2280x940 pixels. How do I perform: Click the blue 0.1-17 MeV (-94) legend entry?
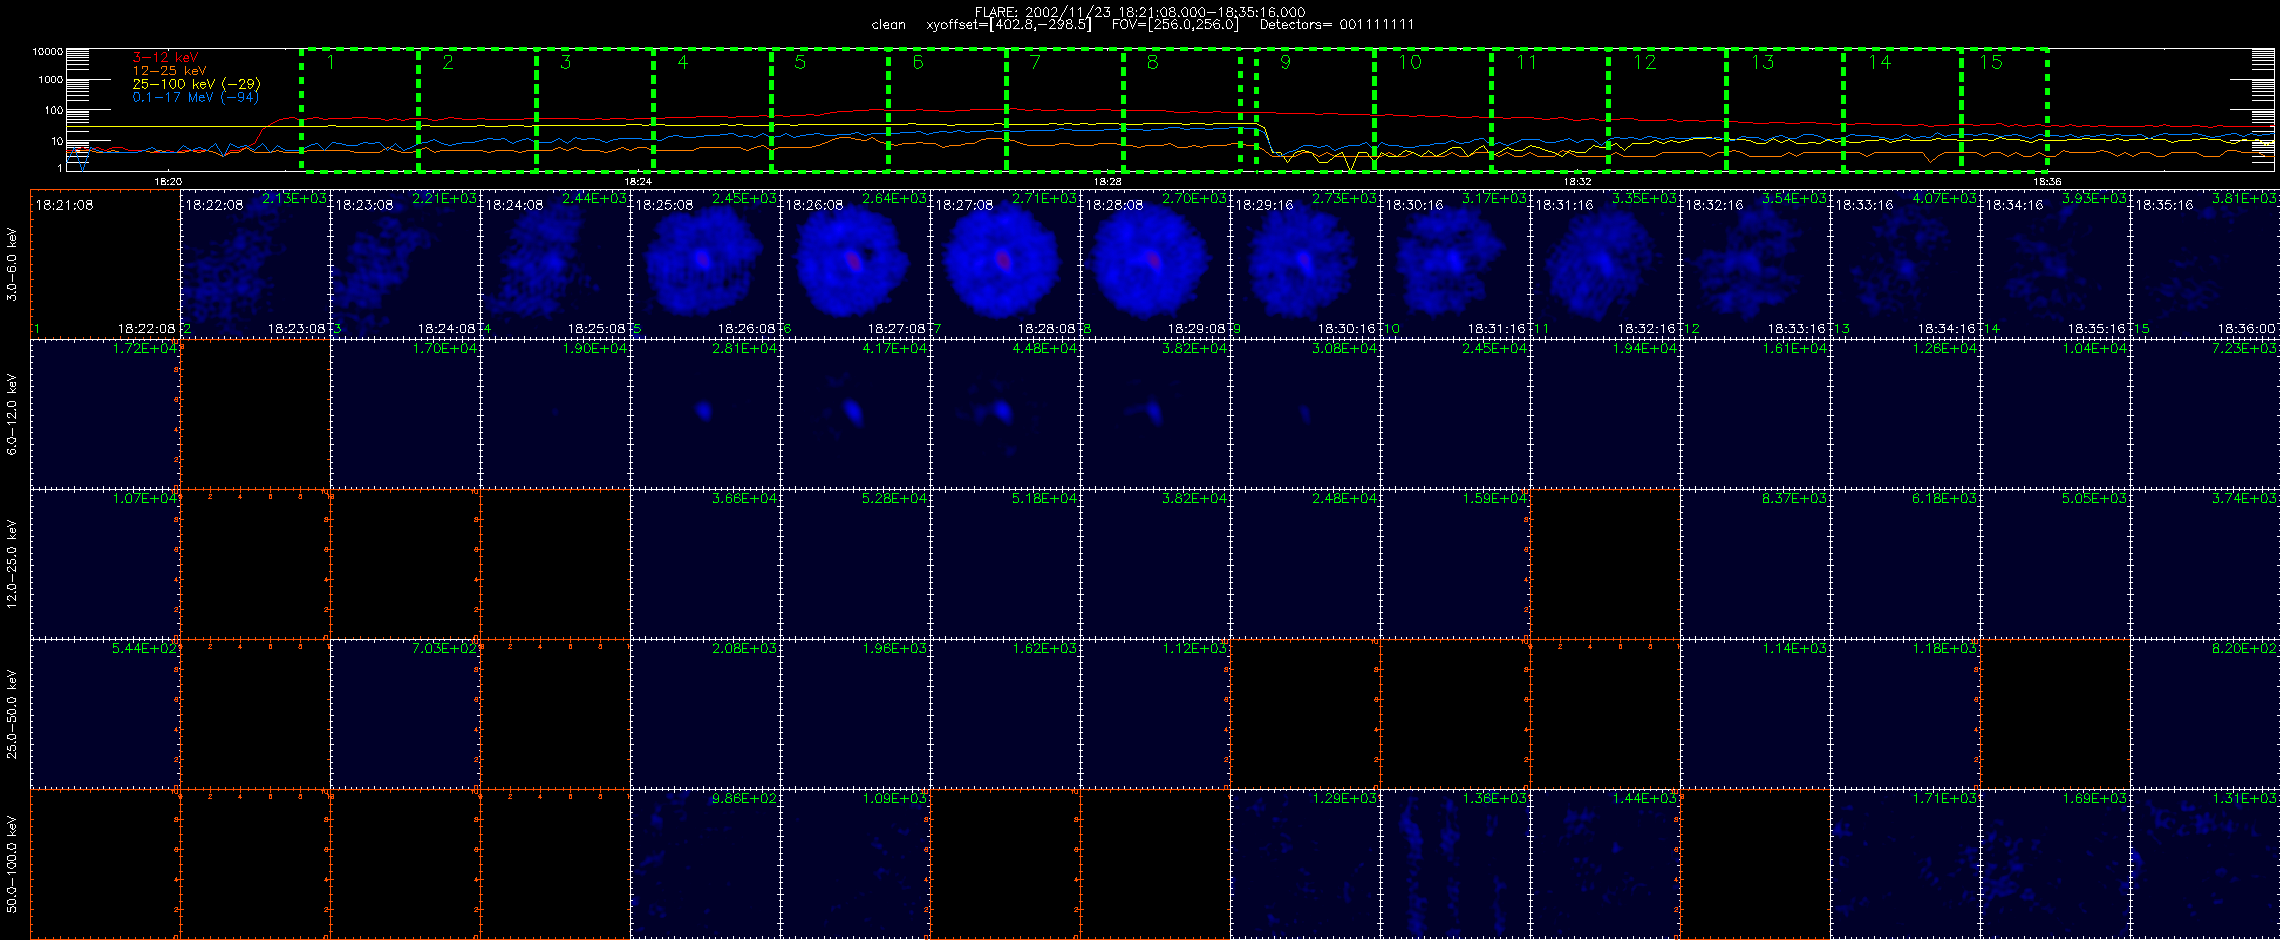coord(195,97)
